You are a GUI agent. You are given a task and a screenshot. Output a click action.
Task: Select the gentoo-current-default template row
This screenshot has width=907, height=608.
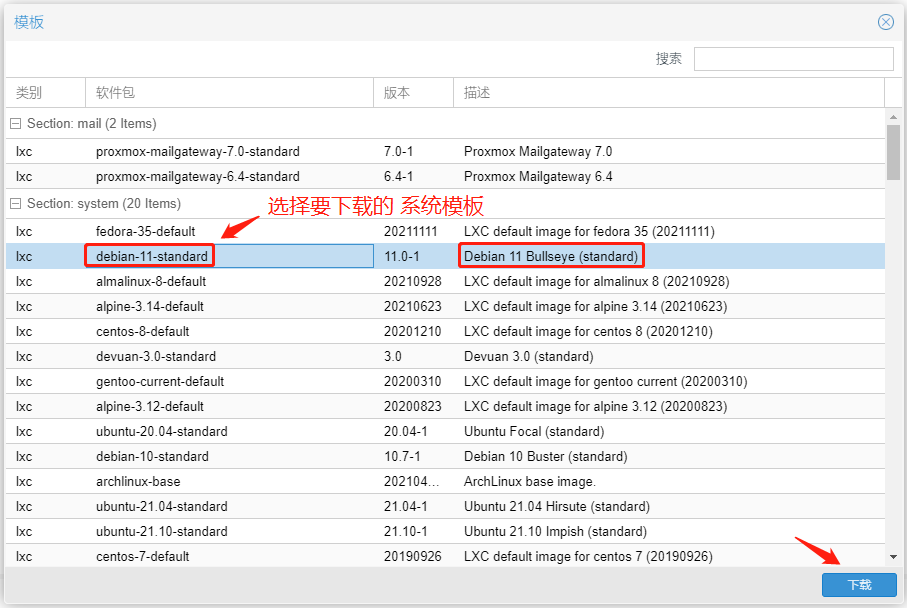(x=159, y=382)
